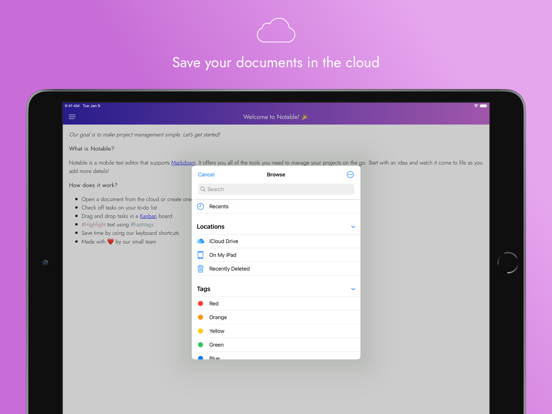Click the italic "Our goal is to make" intro line
This screenshot has height=414, width=552.
click(145, 134)
